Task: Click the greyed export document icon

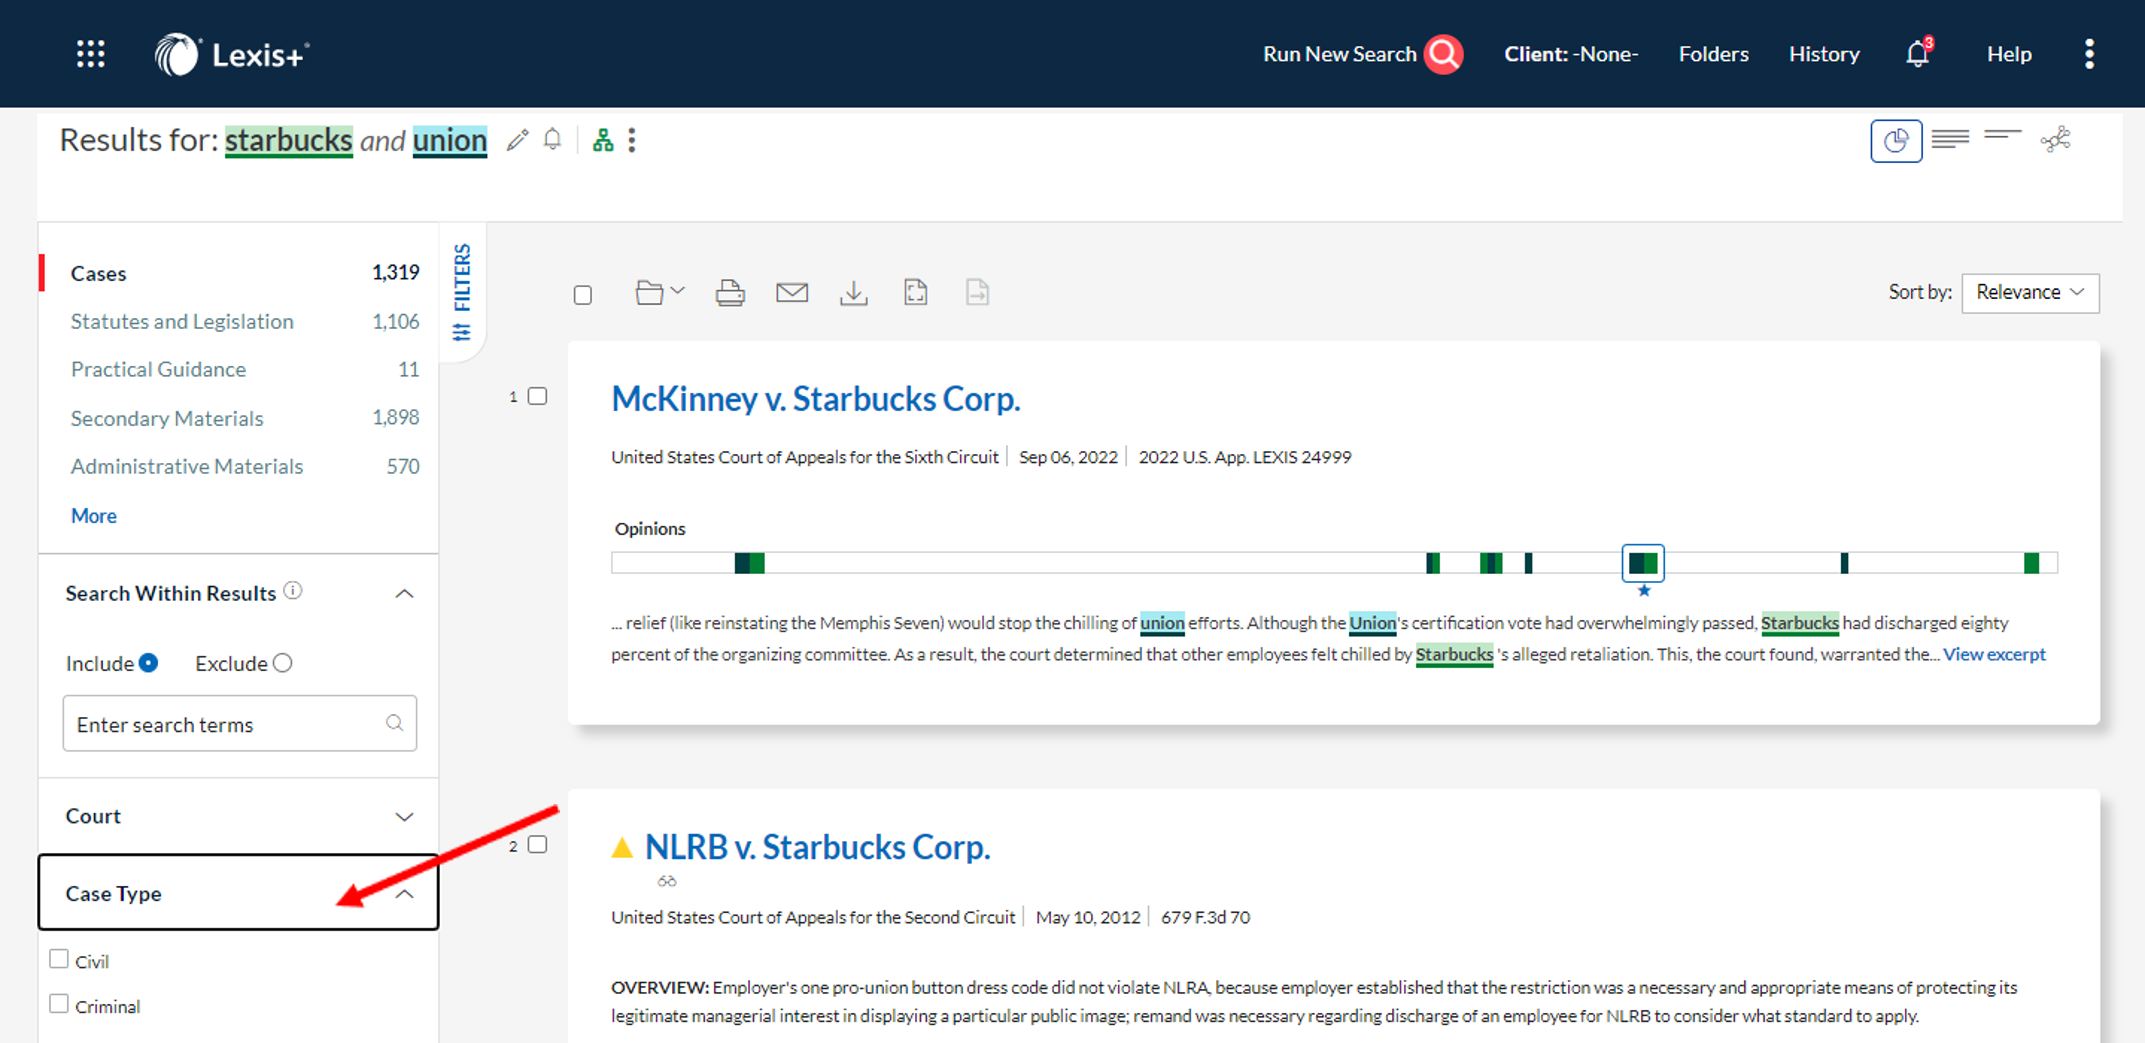Action: pos(978,292)
